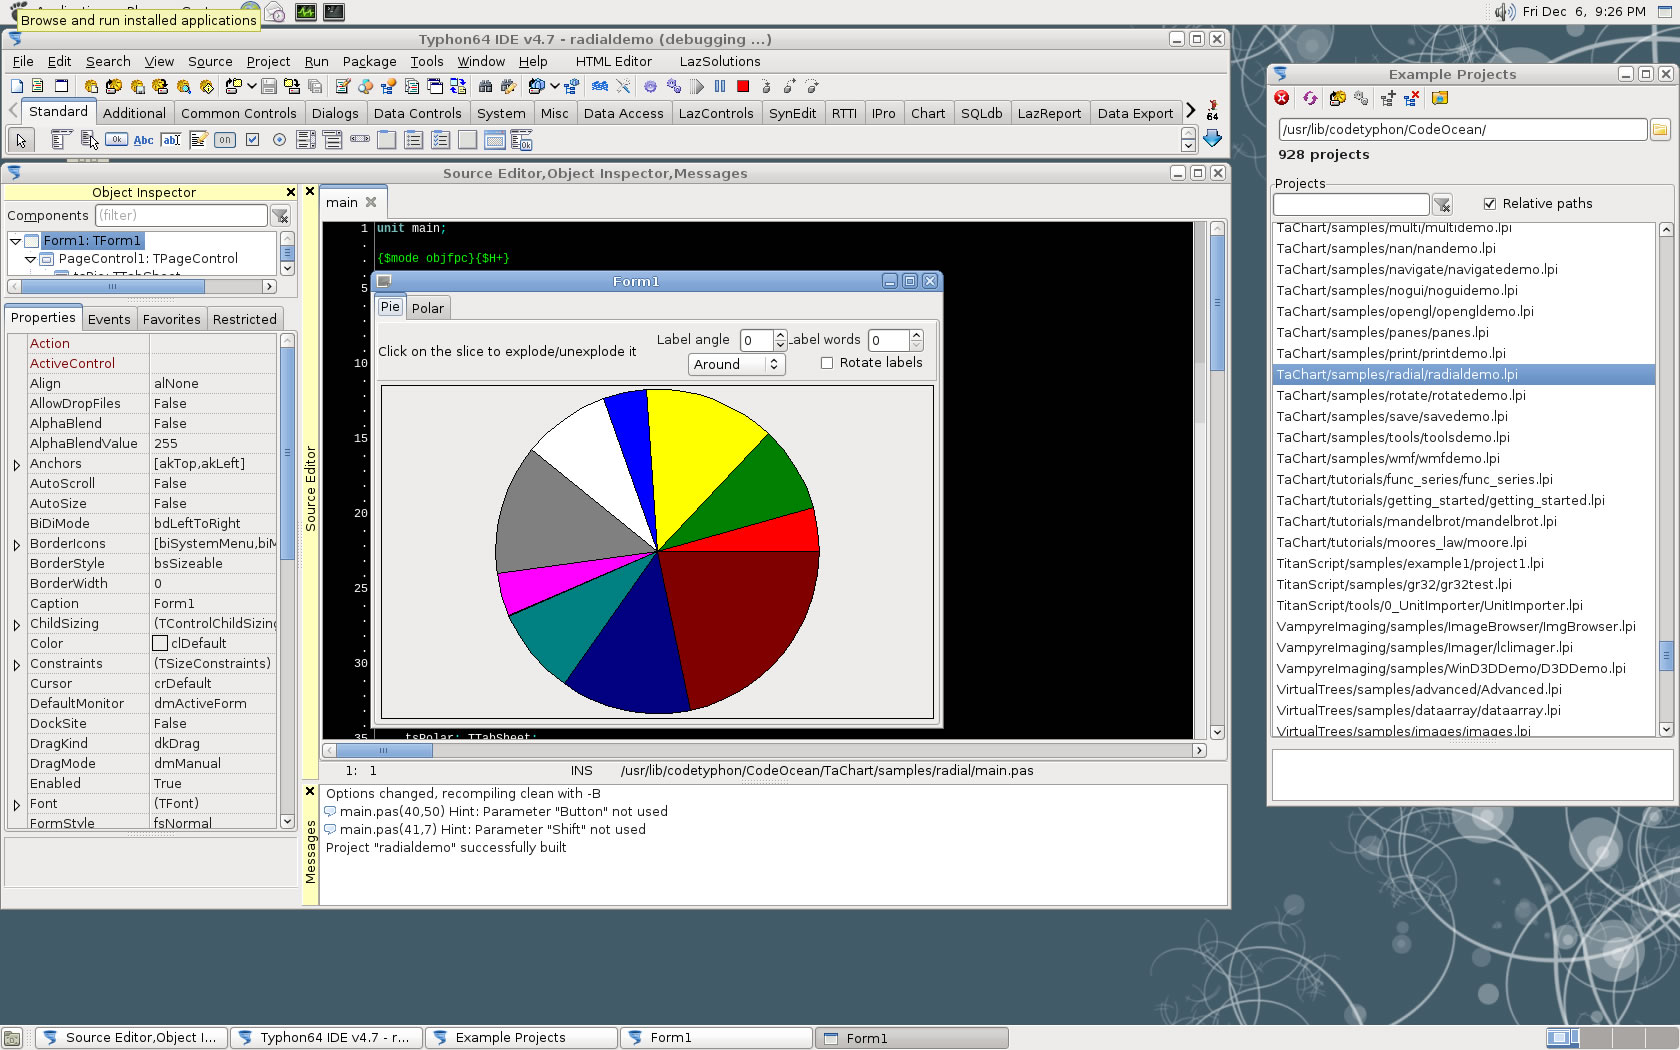The height and width of the screenshot is (1050, 1680).
Task: Click the remove-tree-node icon in Example Projects
Action: coord(1412,98)
